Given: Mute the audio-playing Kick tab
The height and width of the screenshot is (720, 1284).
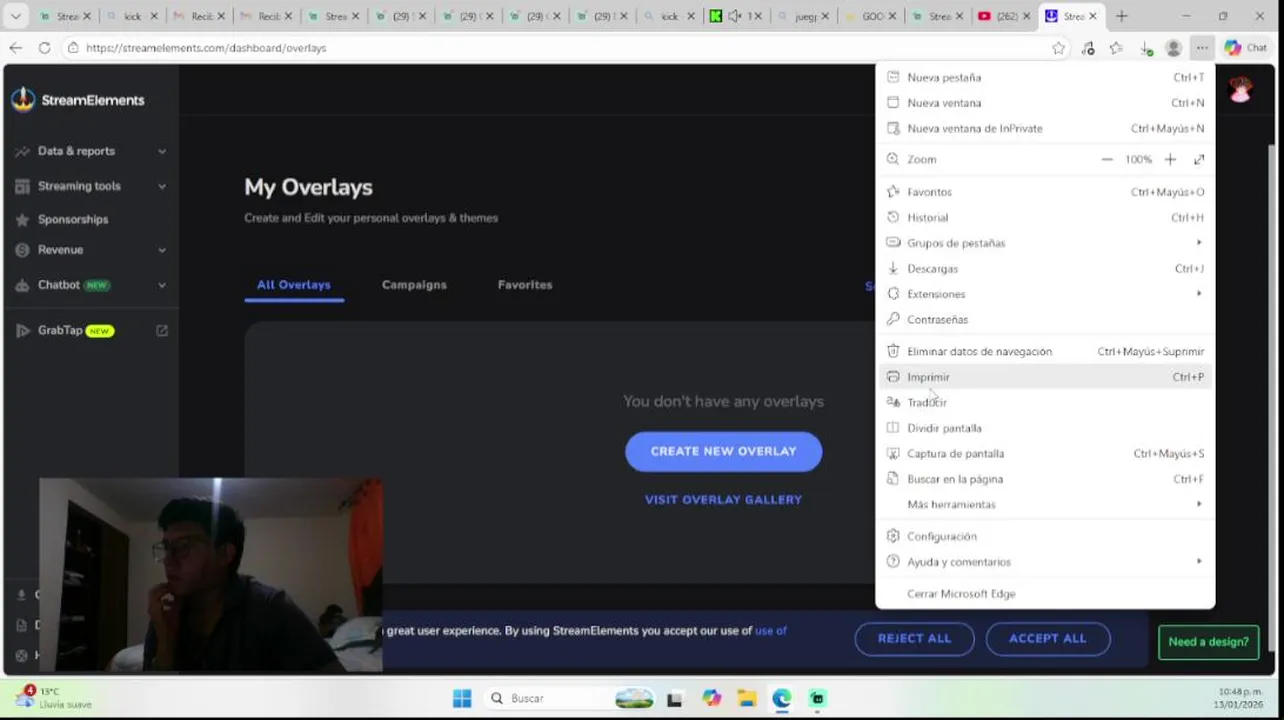Looking at the screenshot, I should coord(735,16).
